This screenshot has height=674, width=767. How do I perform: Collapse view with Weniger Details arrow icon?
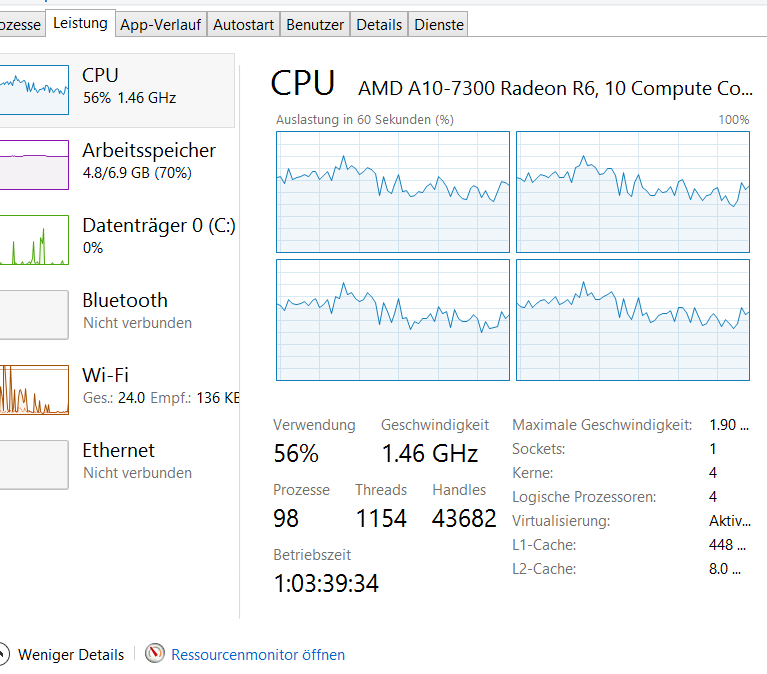[2, 654]
